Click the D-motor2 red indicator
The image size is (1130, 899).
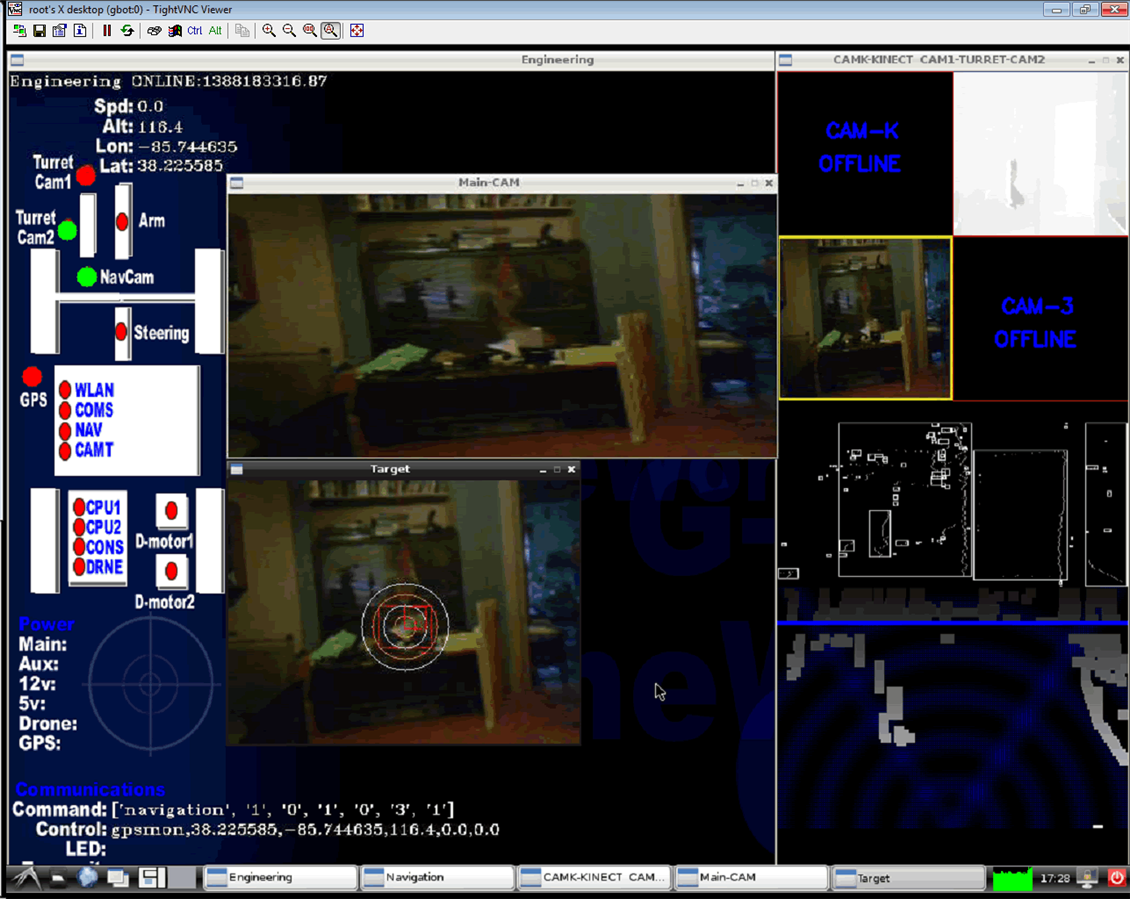coord(172,571)
